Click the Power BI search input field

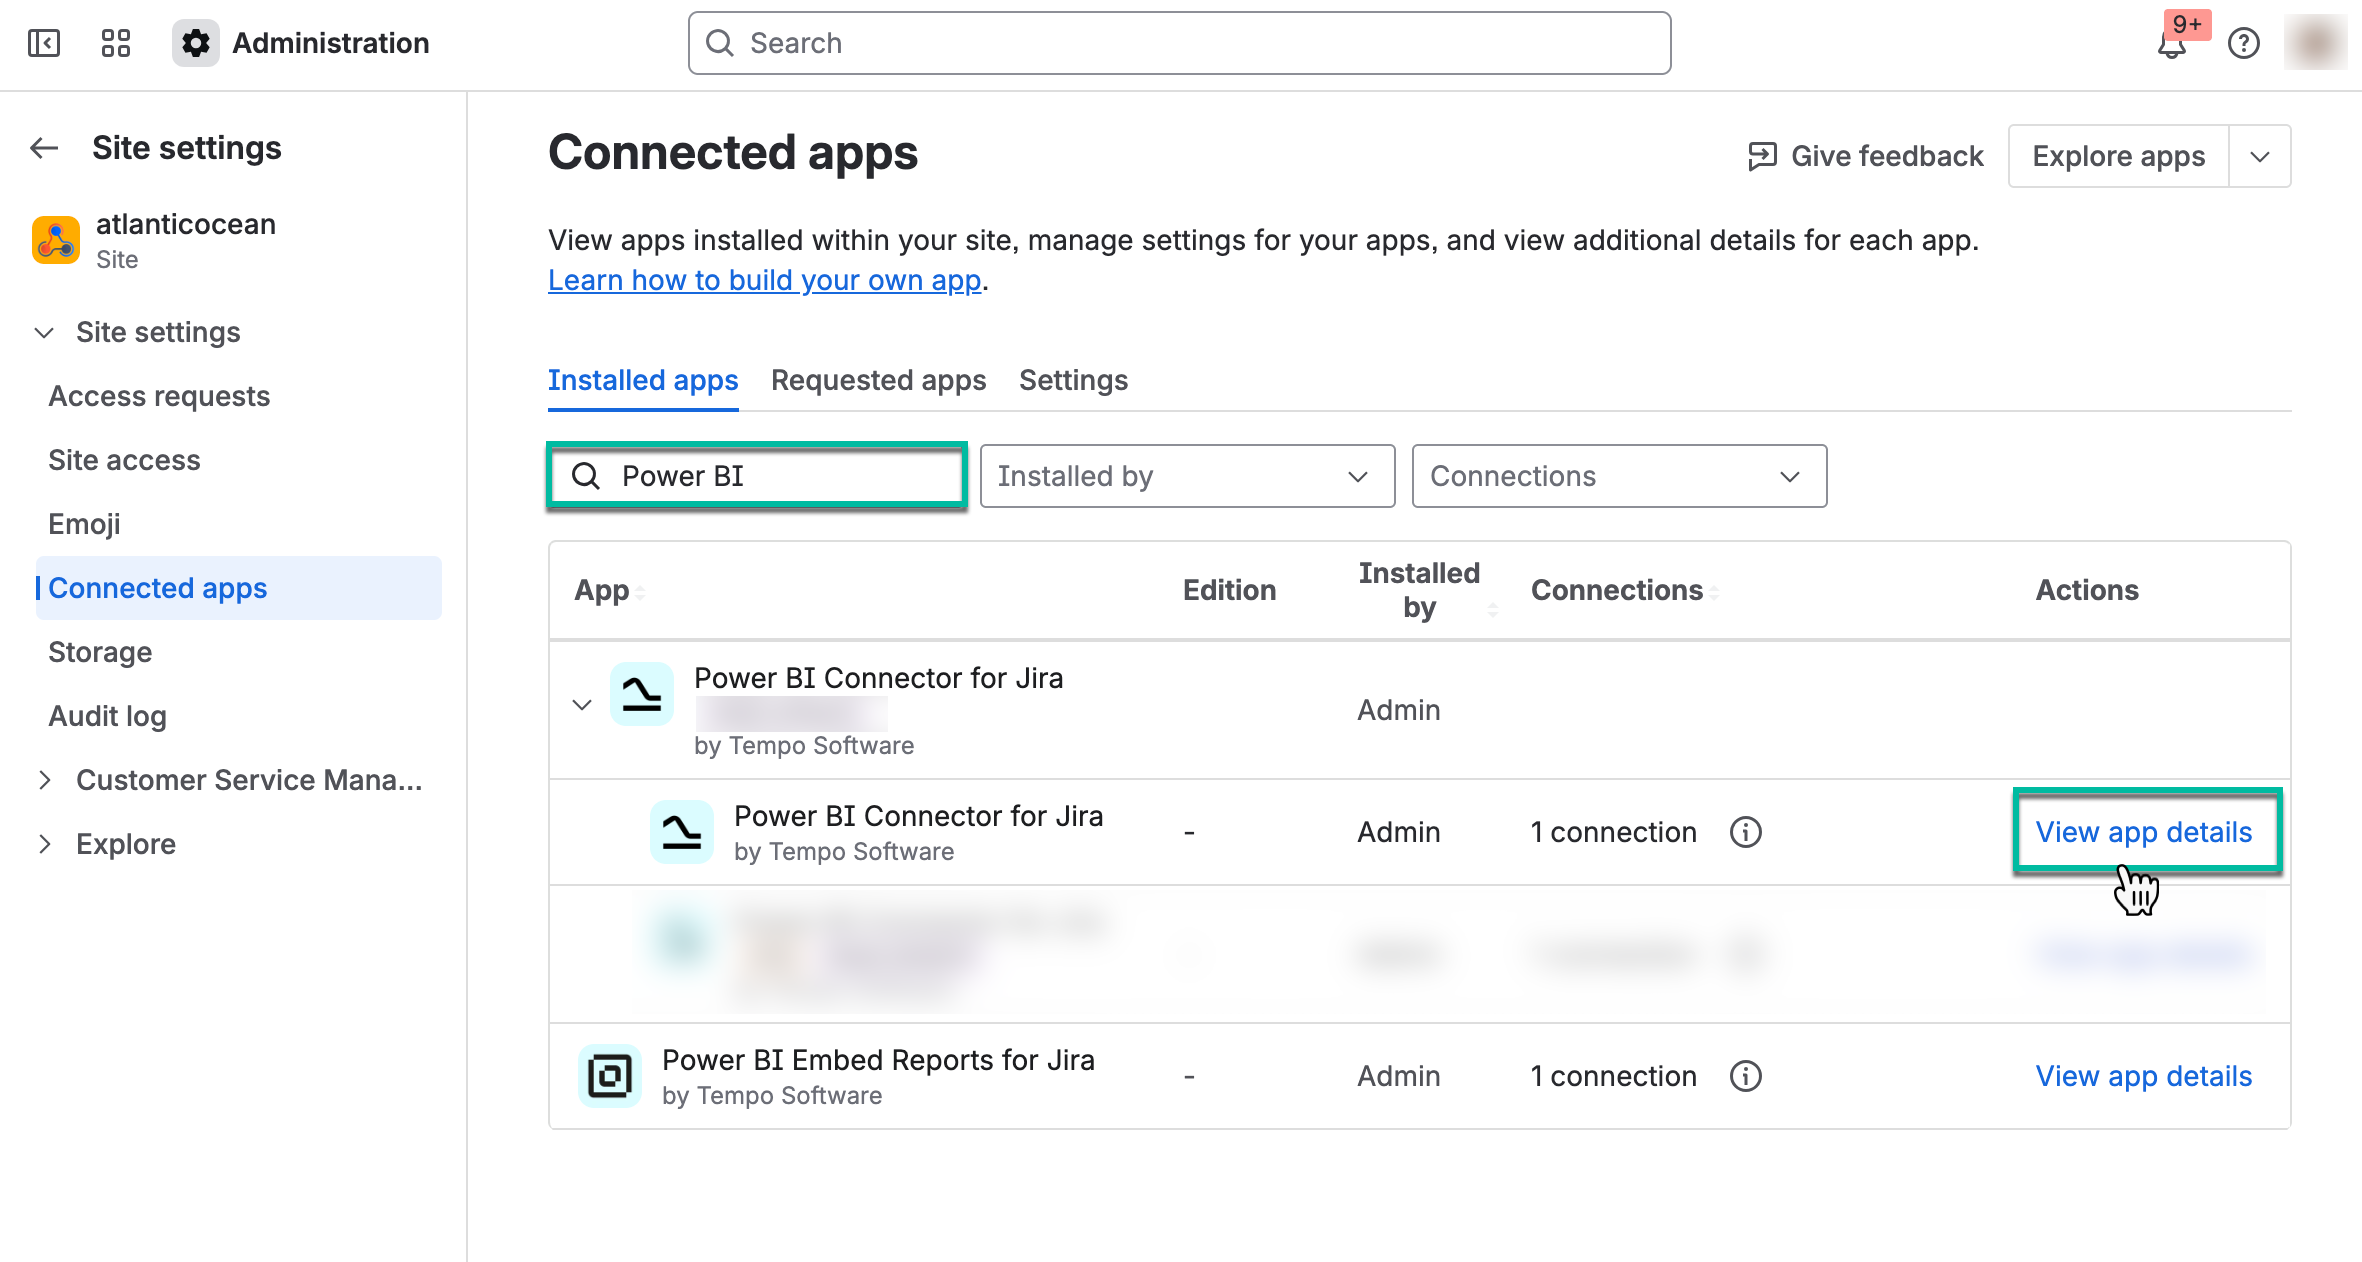(x=756, y=476)
